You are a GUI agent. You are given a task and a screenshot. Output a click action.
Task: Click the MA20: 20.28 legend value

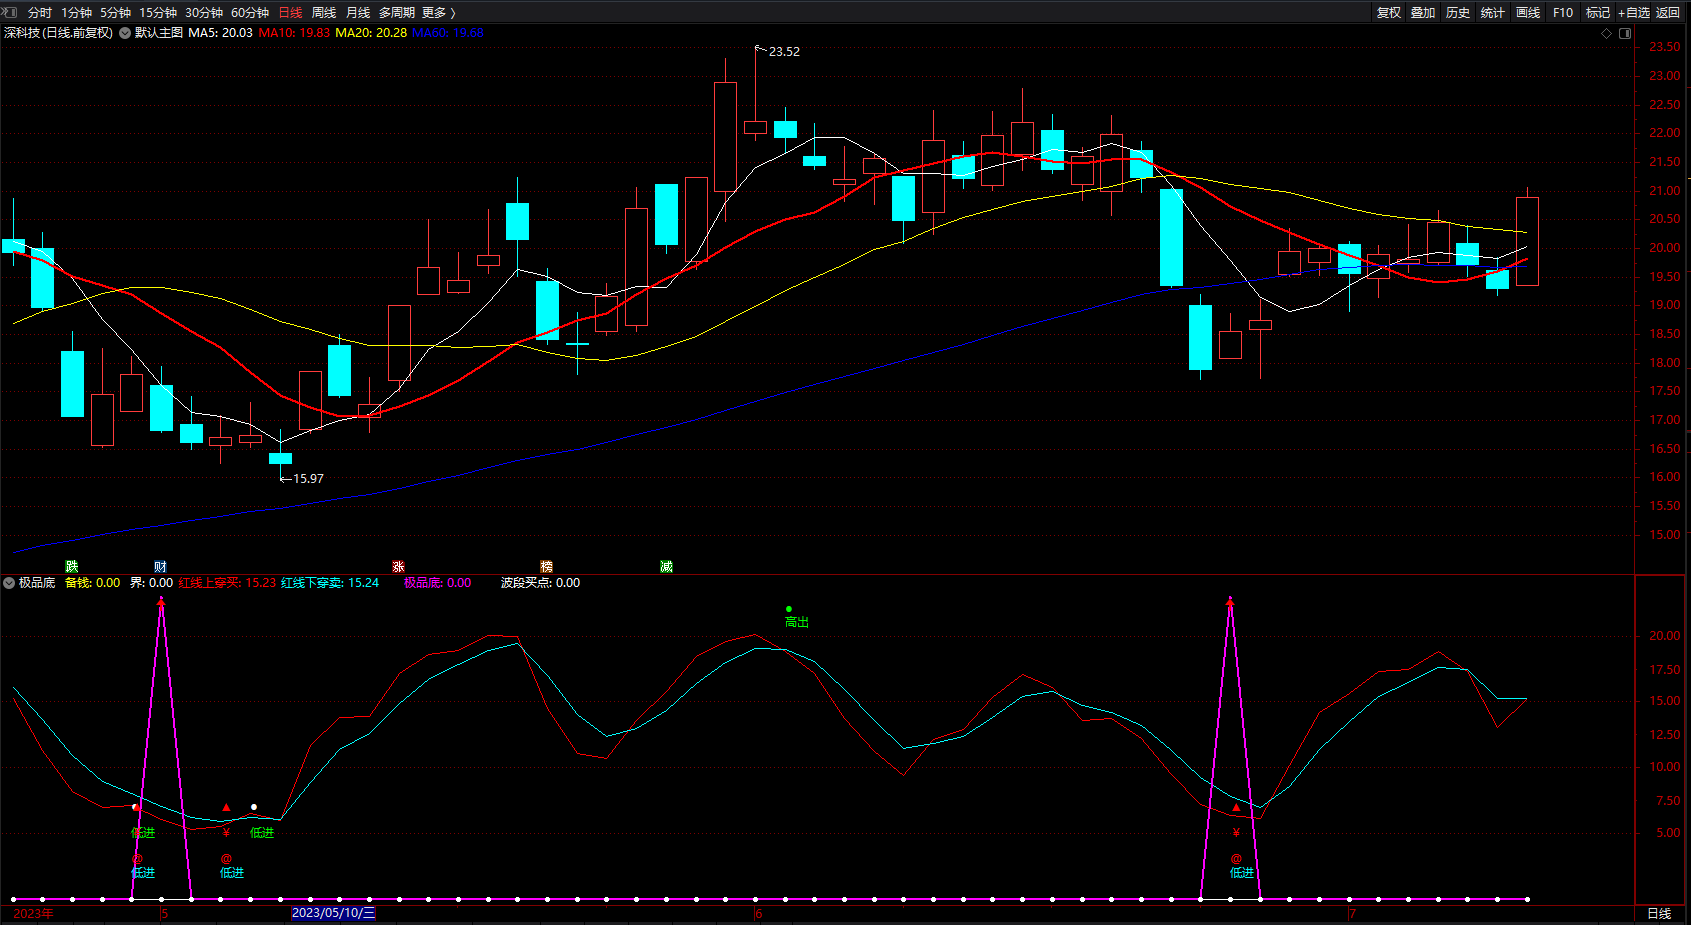(x=371, y=33)
